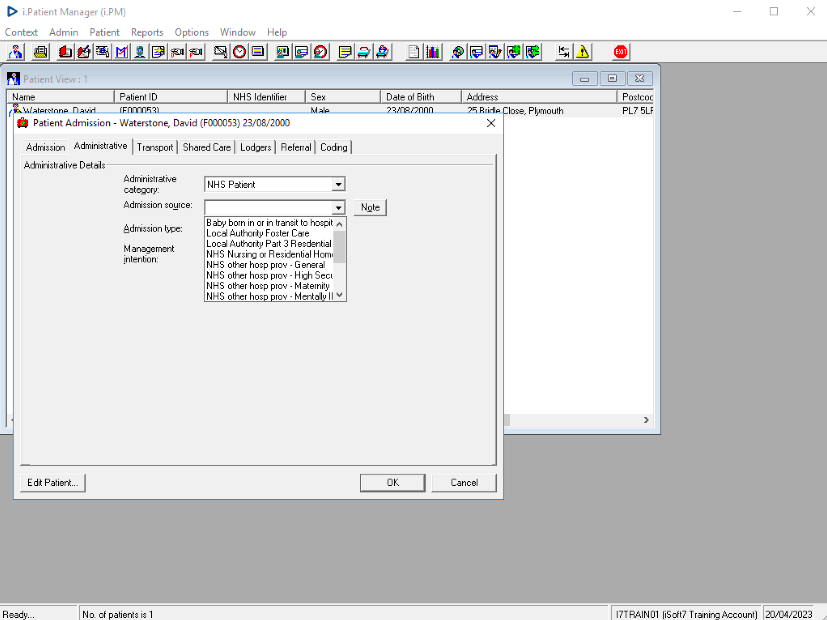Open the Options menu

191,32
